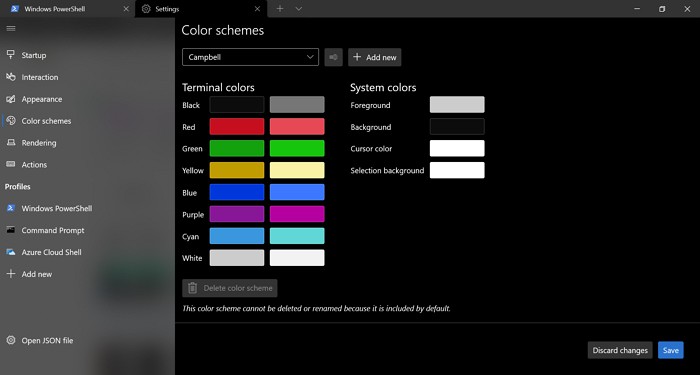
Task: Change the Cursor color swatch
Action: tap(457, 149)
